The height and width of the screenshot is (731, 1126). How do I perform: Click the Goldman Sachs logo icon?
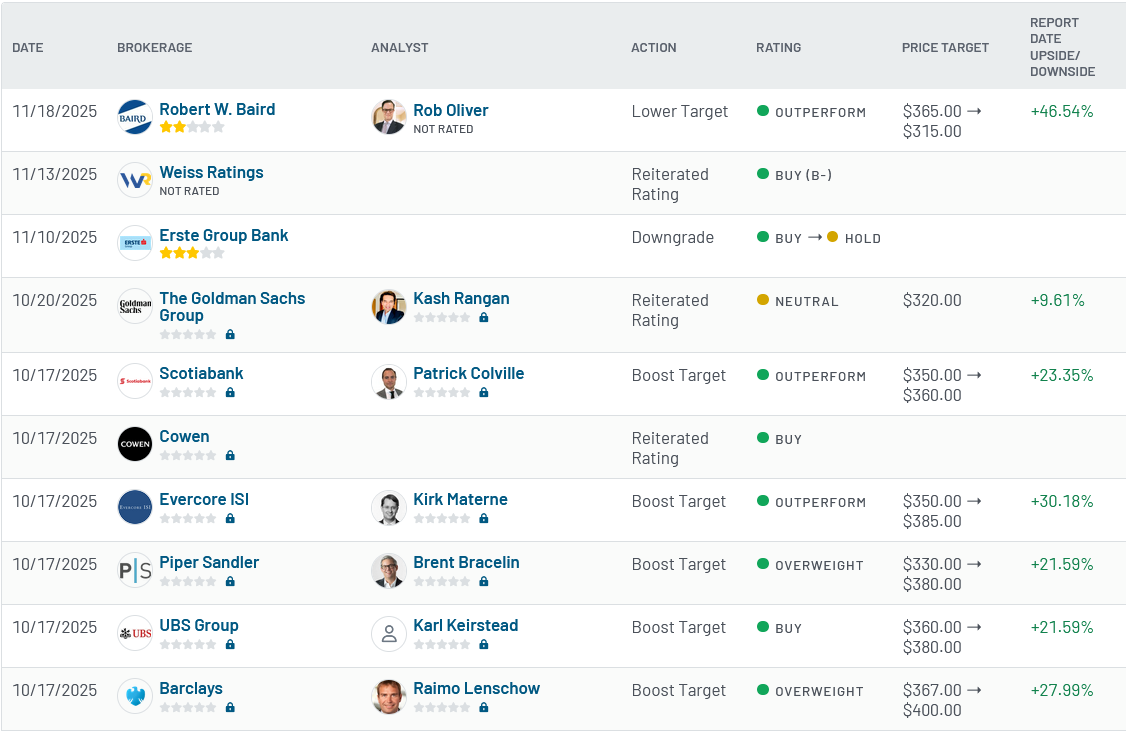click(x=135, y=306)
